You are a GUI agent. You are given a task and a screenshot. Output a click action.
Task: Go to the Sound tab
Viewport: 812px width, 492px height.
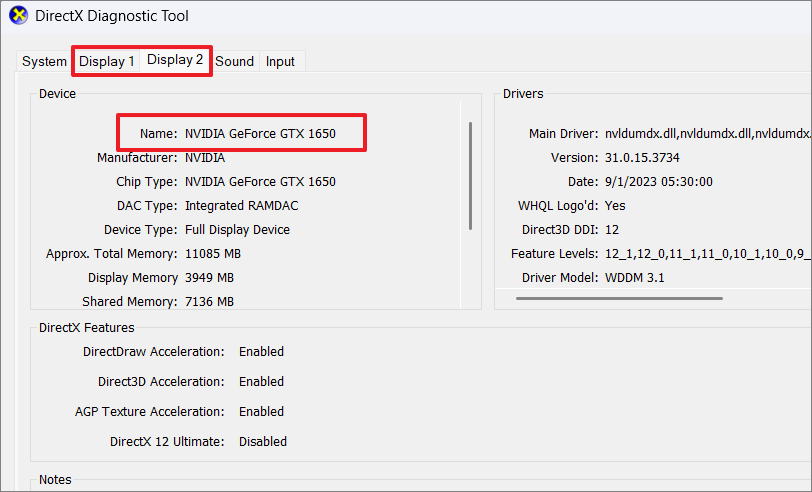click(x=235, y=61)
